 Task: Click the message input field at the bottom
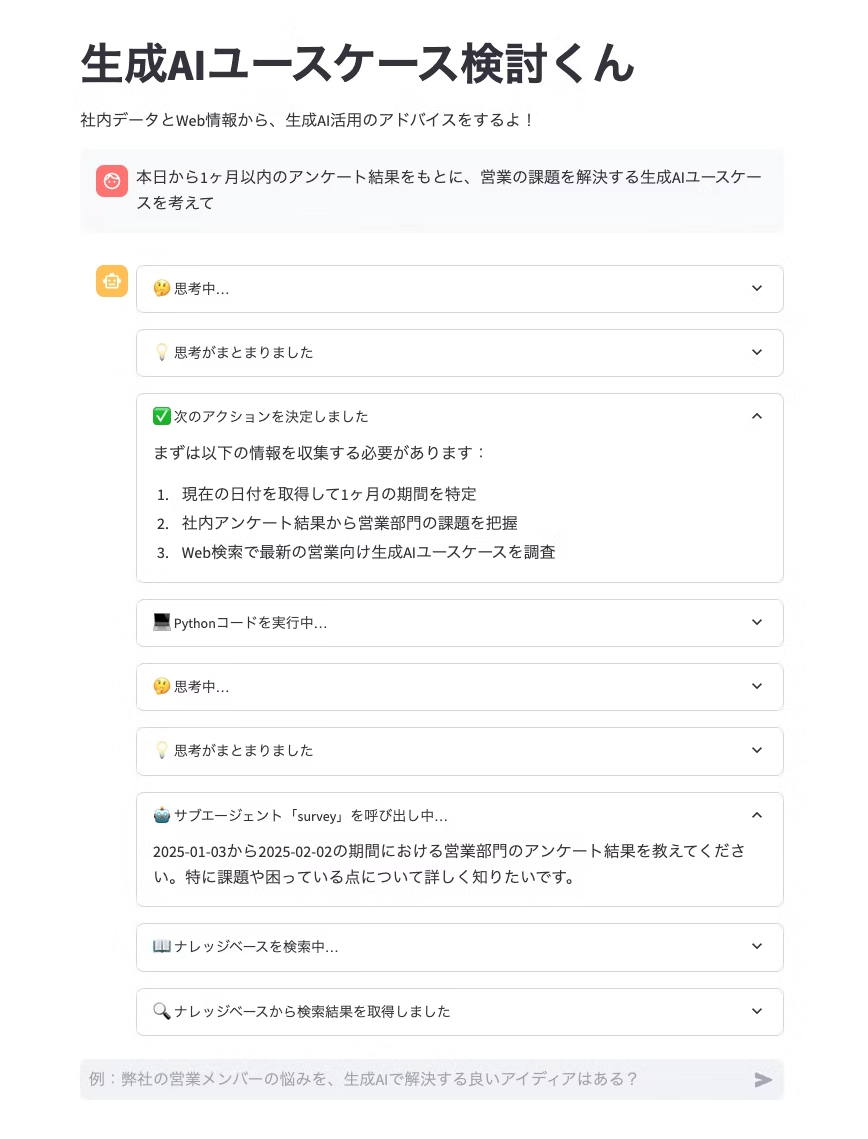pyautogui.click(x=400, y=1079)
